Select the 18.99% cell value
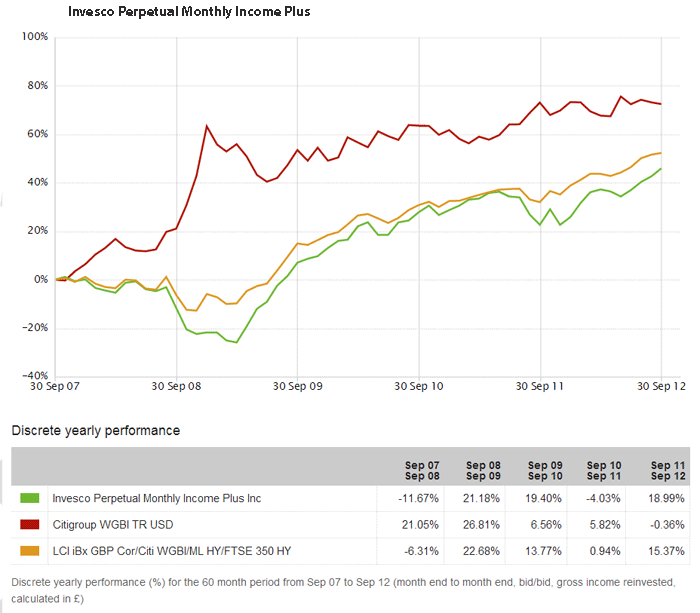This screenshot has height=613, width=700. [666, 498]
